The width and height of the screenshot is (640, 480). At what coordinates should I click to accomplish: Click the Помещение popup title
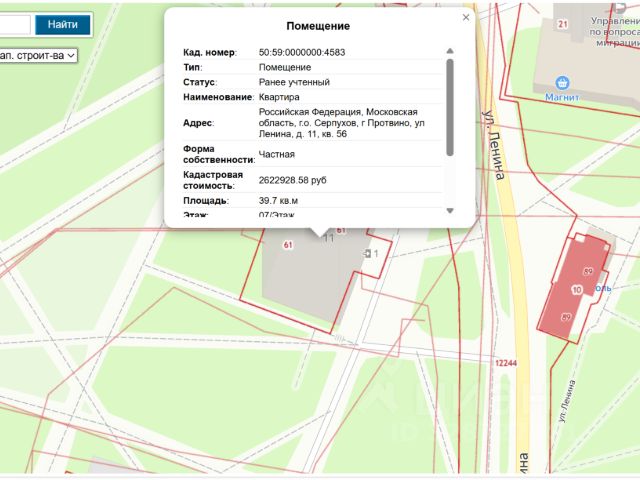pos(318,26)
